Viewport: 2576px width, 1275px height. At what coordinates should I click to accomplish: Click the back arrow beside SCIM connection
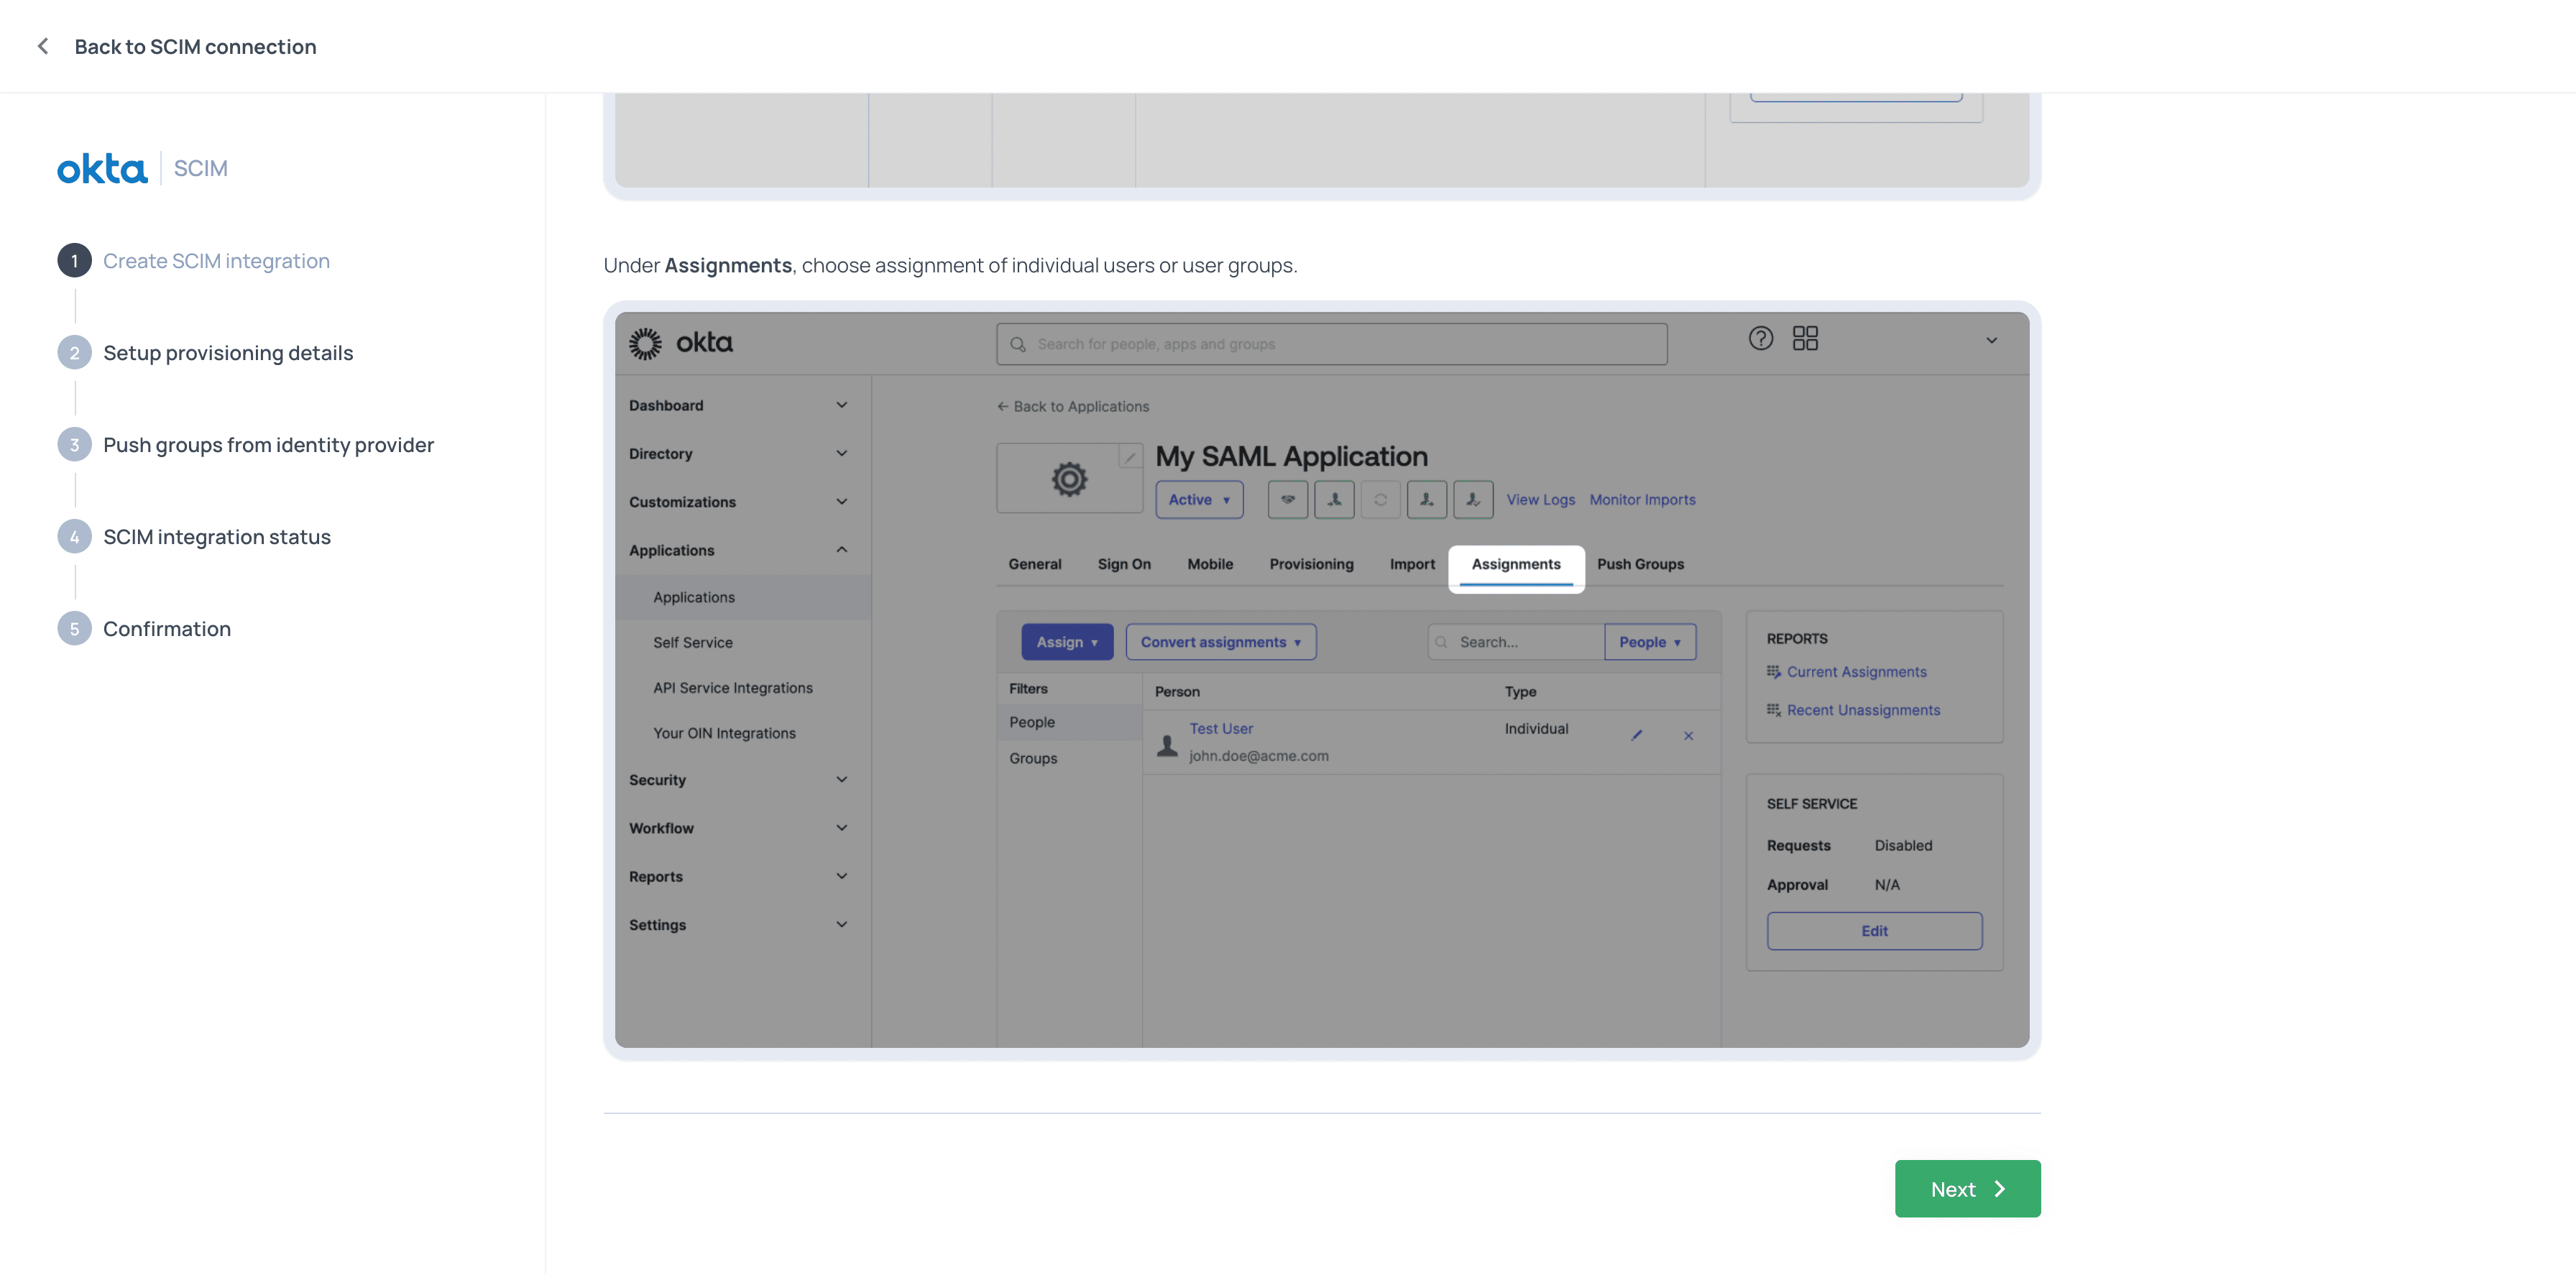pyautogui.click(x=43, y=46)
